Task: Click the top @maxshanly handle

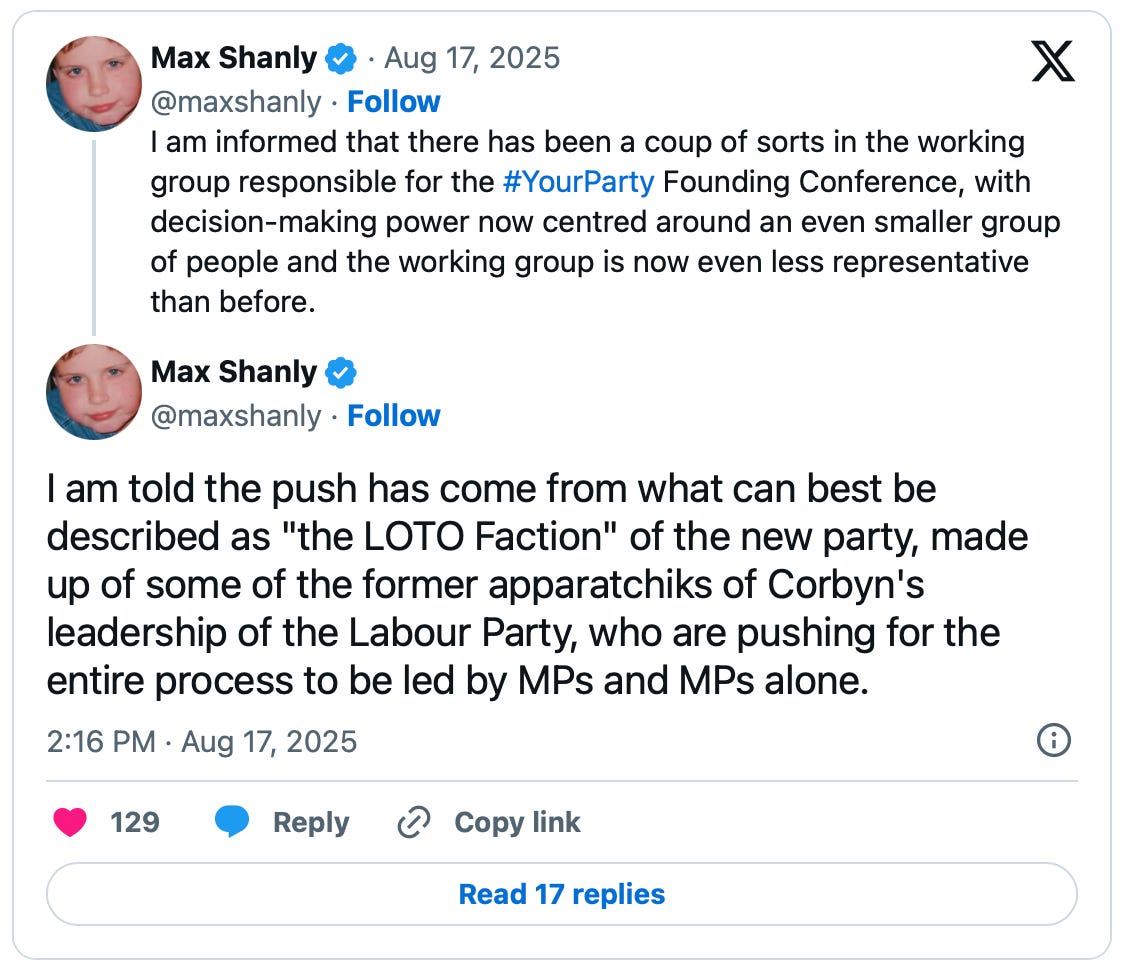Action: pyautogui.click(x=236, y=102)
